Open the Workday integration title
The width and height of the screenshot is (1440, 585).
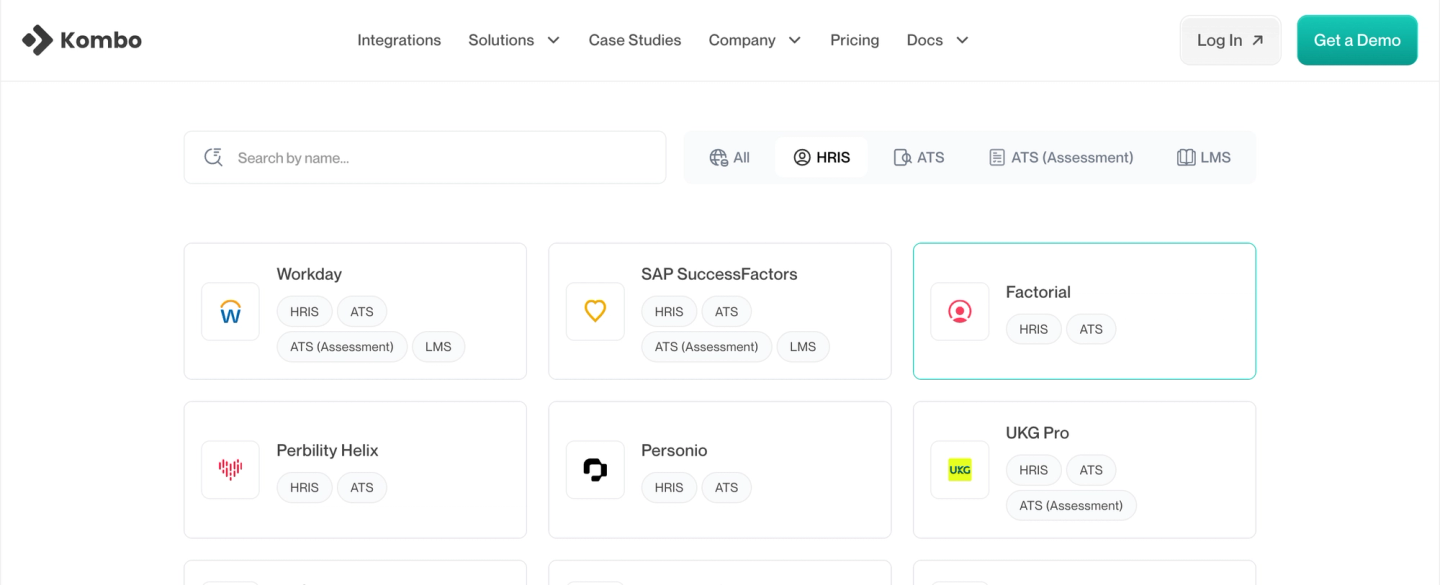309,274
